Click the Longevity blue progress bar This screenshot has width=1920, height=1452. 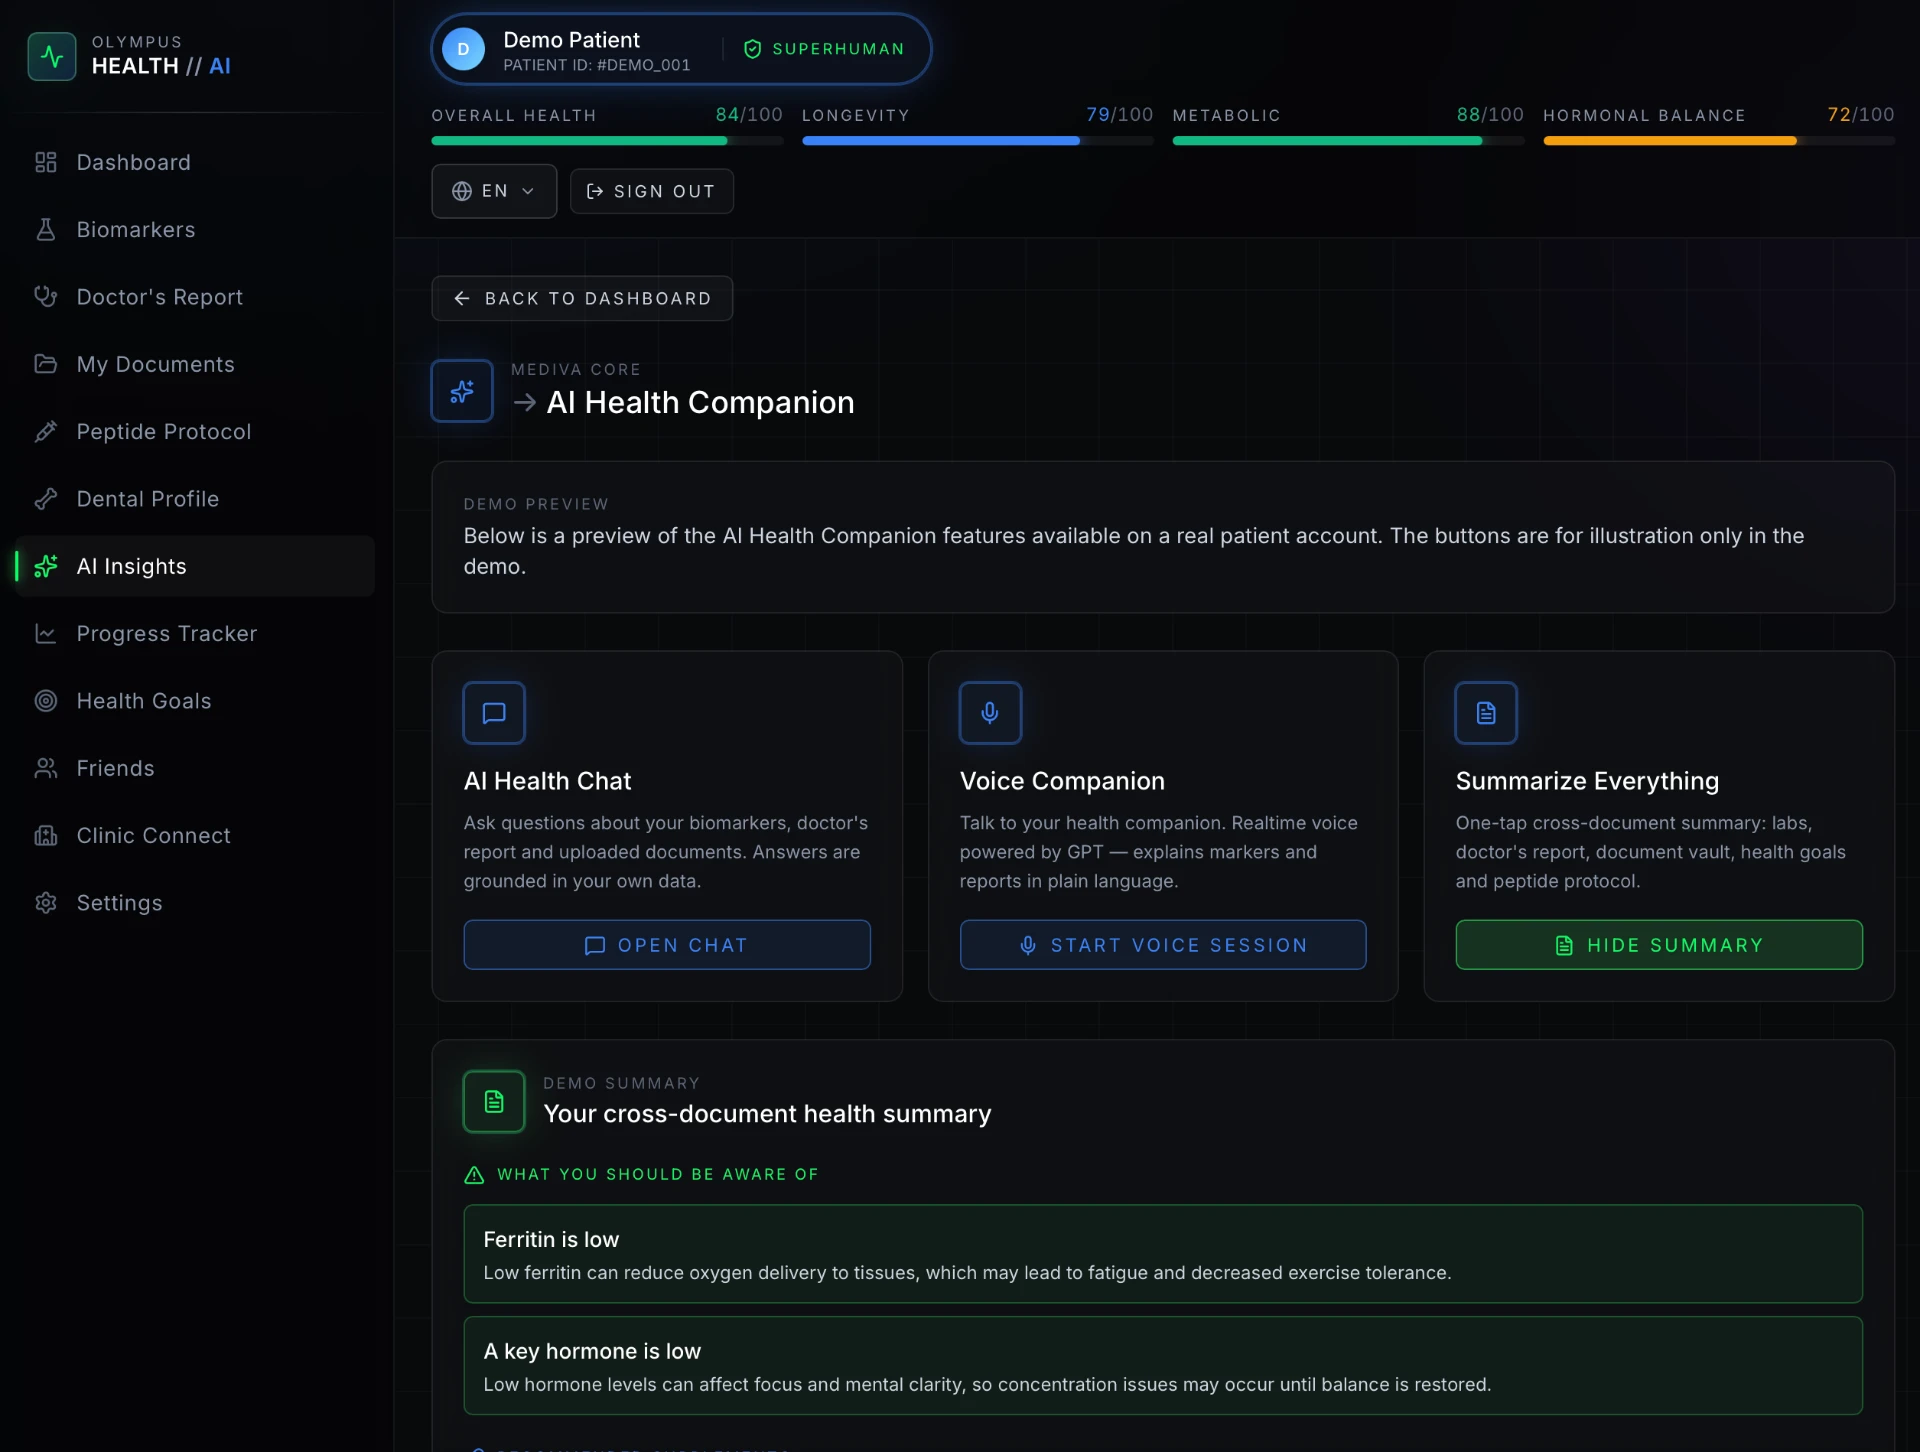point(978,141)
